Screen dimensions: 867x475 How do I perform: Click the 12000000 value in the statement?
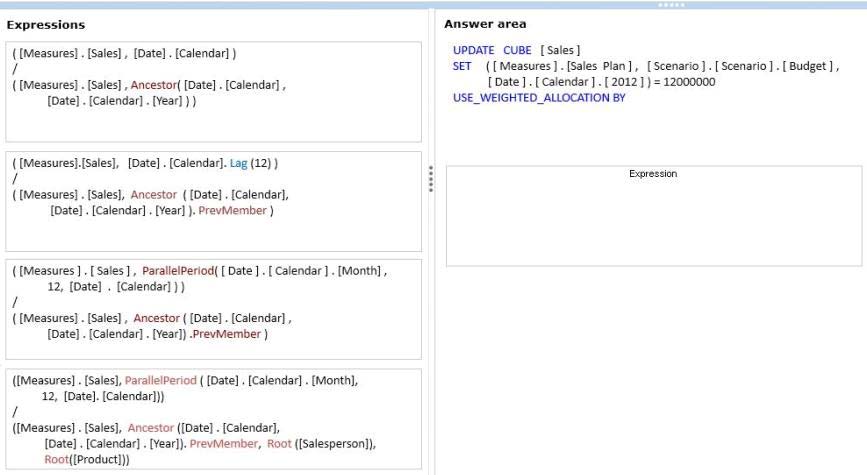(x=689, y=82)
